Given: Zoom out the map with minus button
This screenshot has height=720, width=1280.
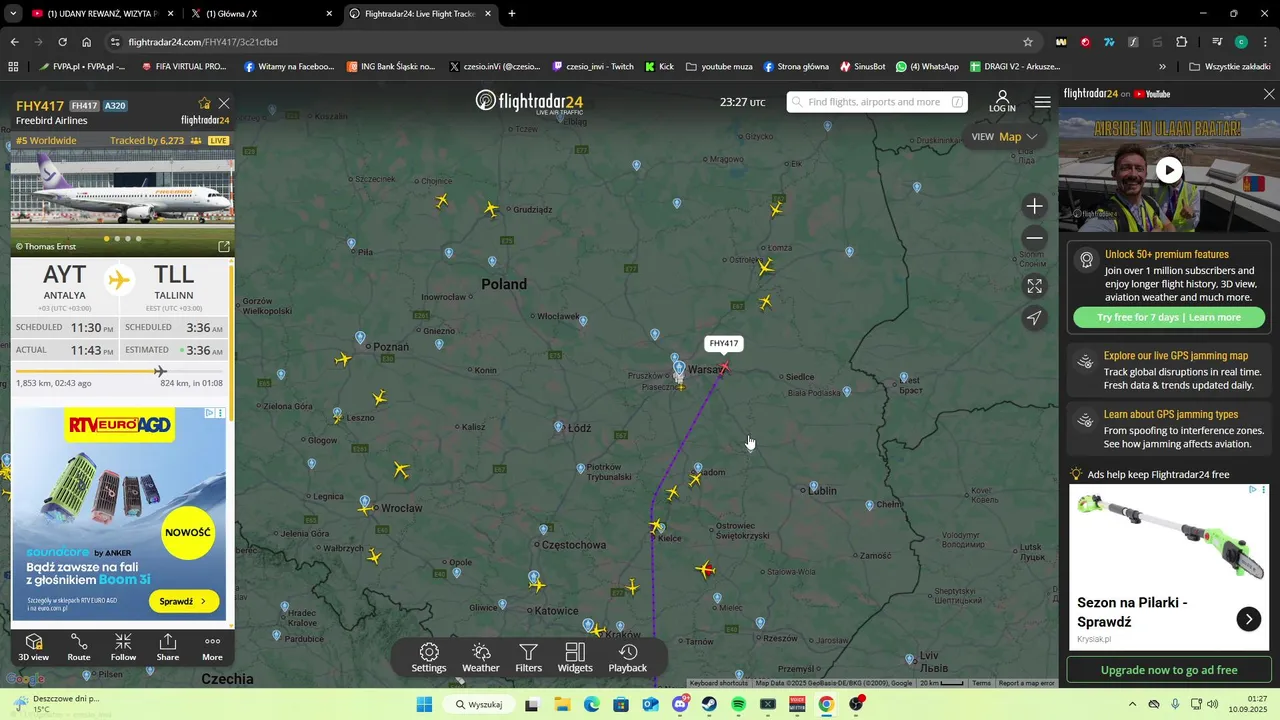Looking at the screenshot, I should point(1035,238).
